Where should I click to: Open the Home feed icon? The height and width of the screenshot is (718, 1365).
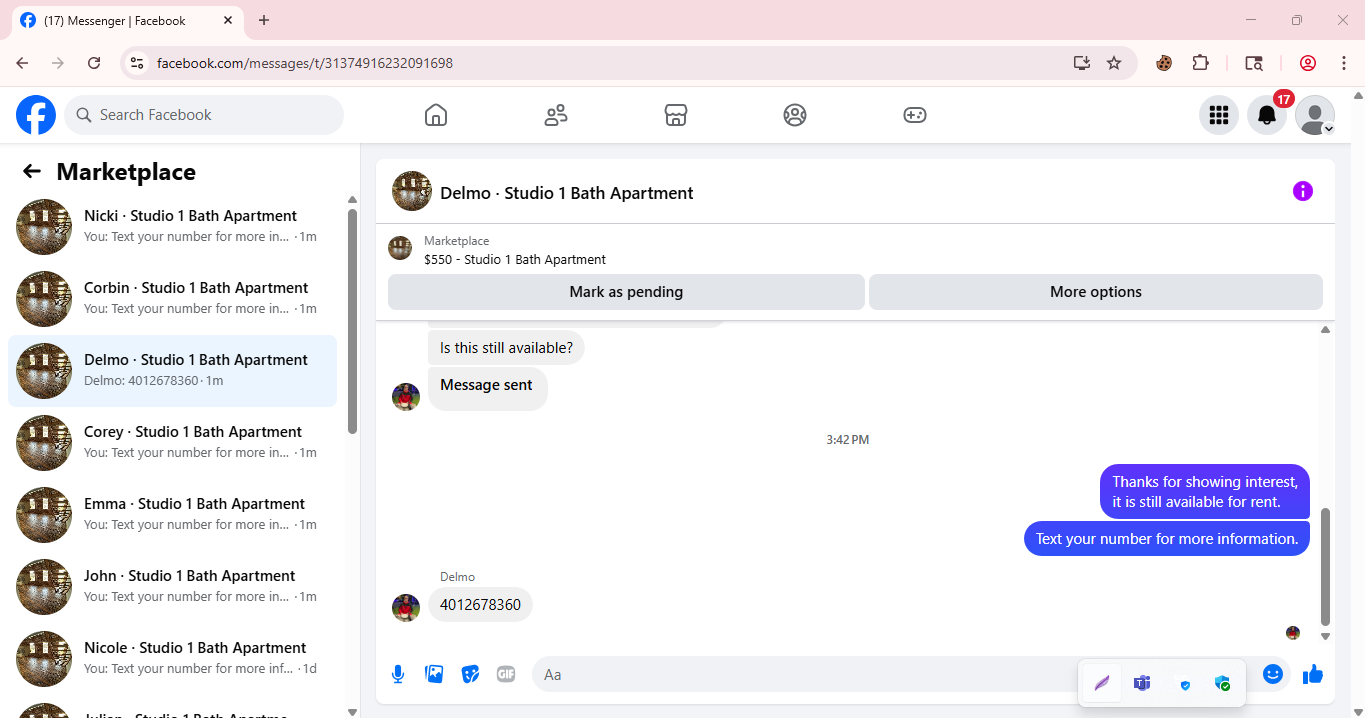pyautogui.click(x=436, y=115)
